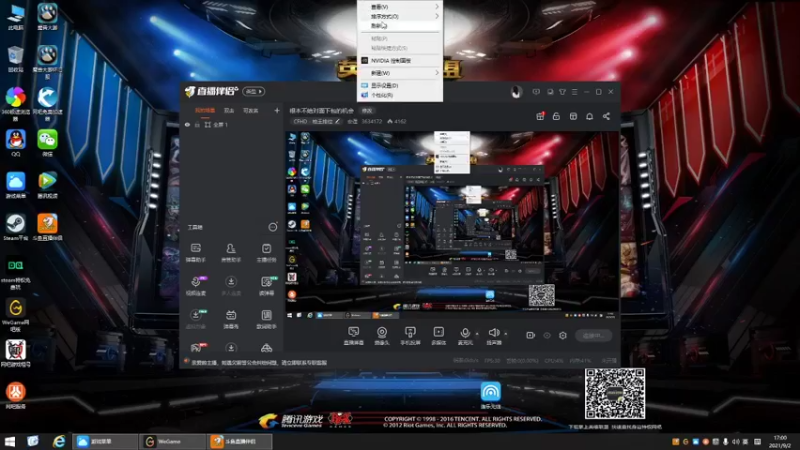Click the 修改 button beside stream title
Viewport: 800px width, 450px height.
click(x=367, y=110)
